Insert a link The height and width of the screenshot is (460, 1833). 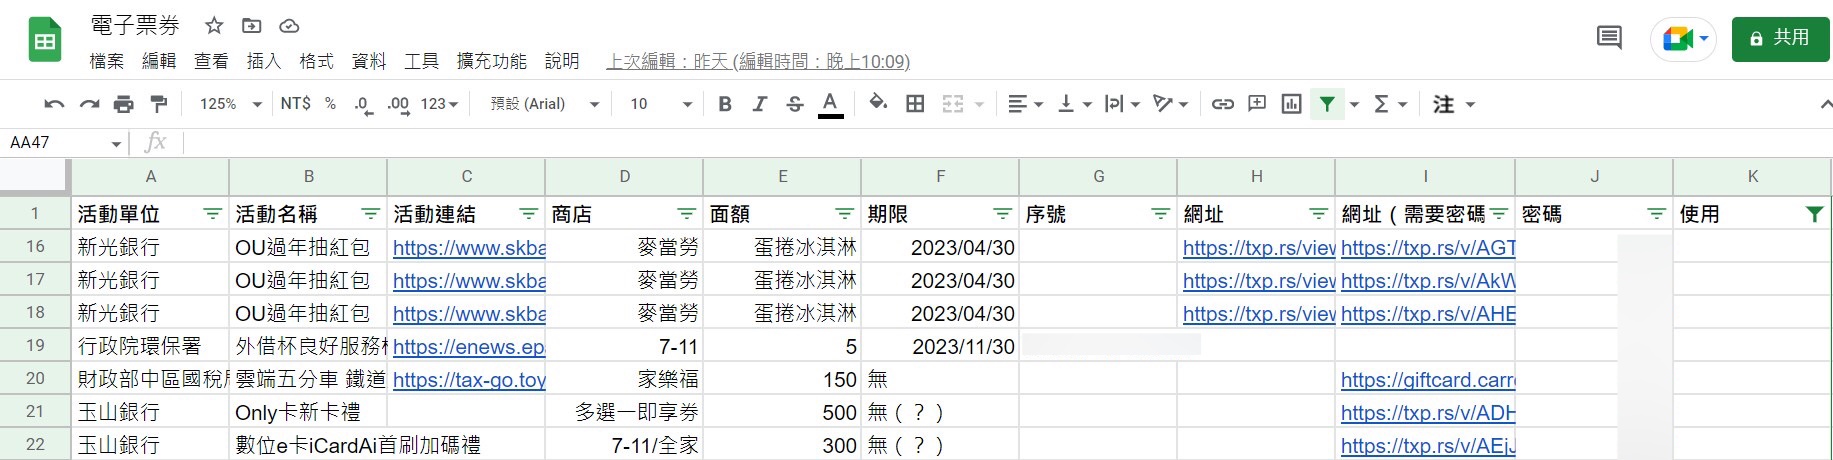click(x=1222, y=104)
